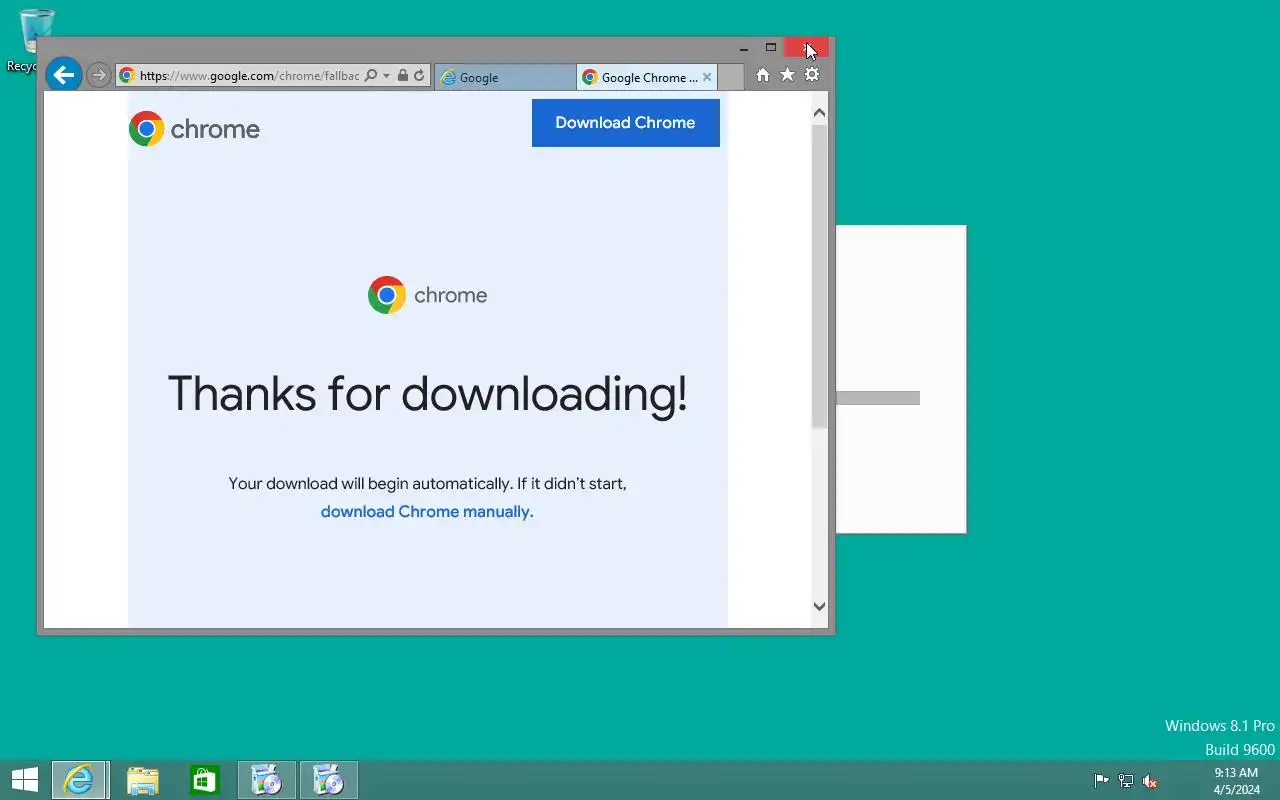The width and height of the screenshot is (1280, 800).
Task: Close the Google Chrome tab
Action: (x=707, y=77)
